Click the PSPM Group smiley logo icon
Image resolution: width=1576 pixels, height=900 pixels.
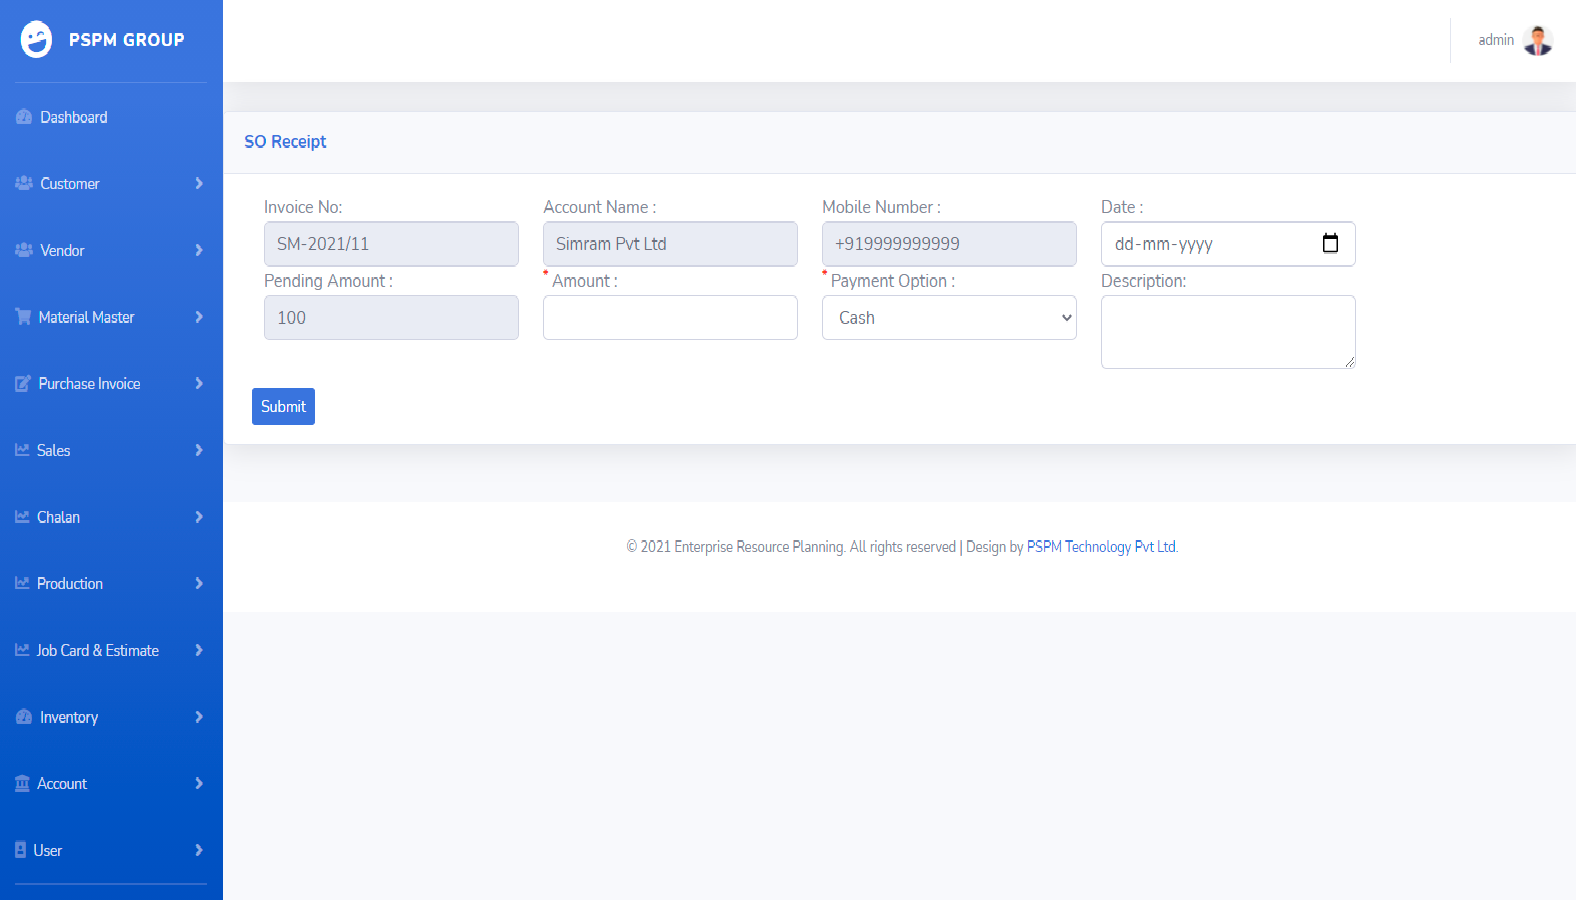click(x=37, y=40)
